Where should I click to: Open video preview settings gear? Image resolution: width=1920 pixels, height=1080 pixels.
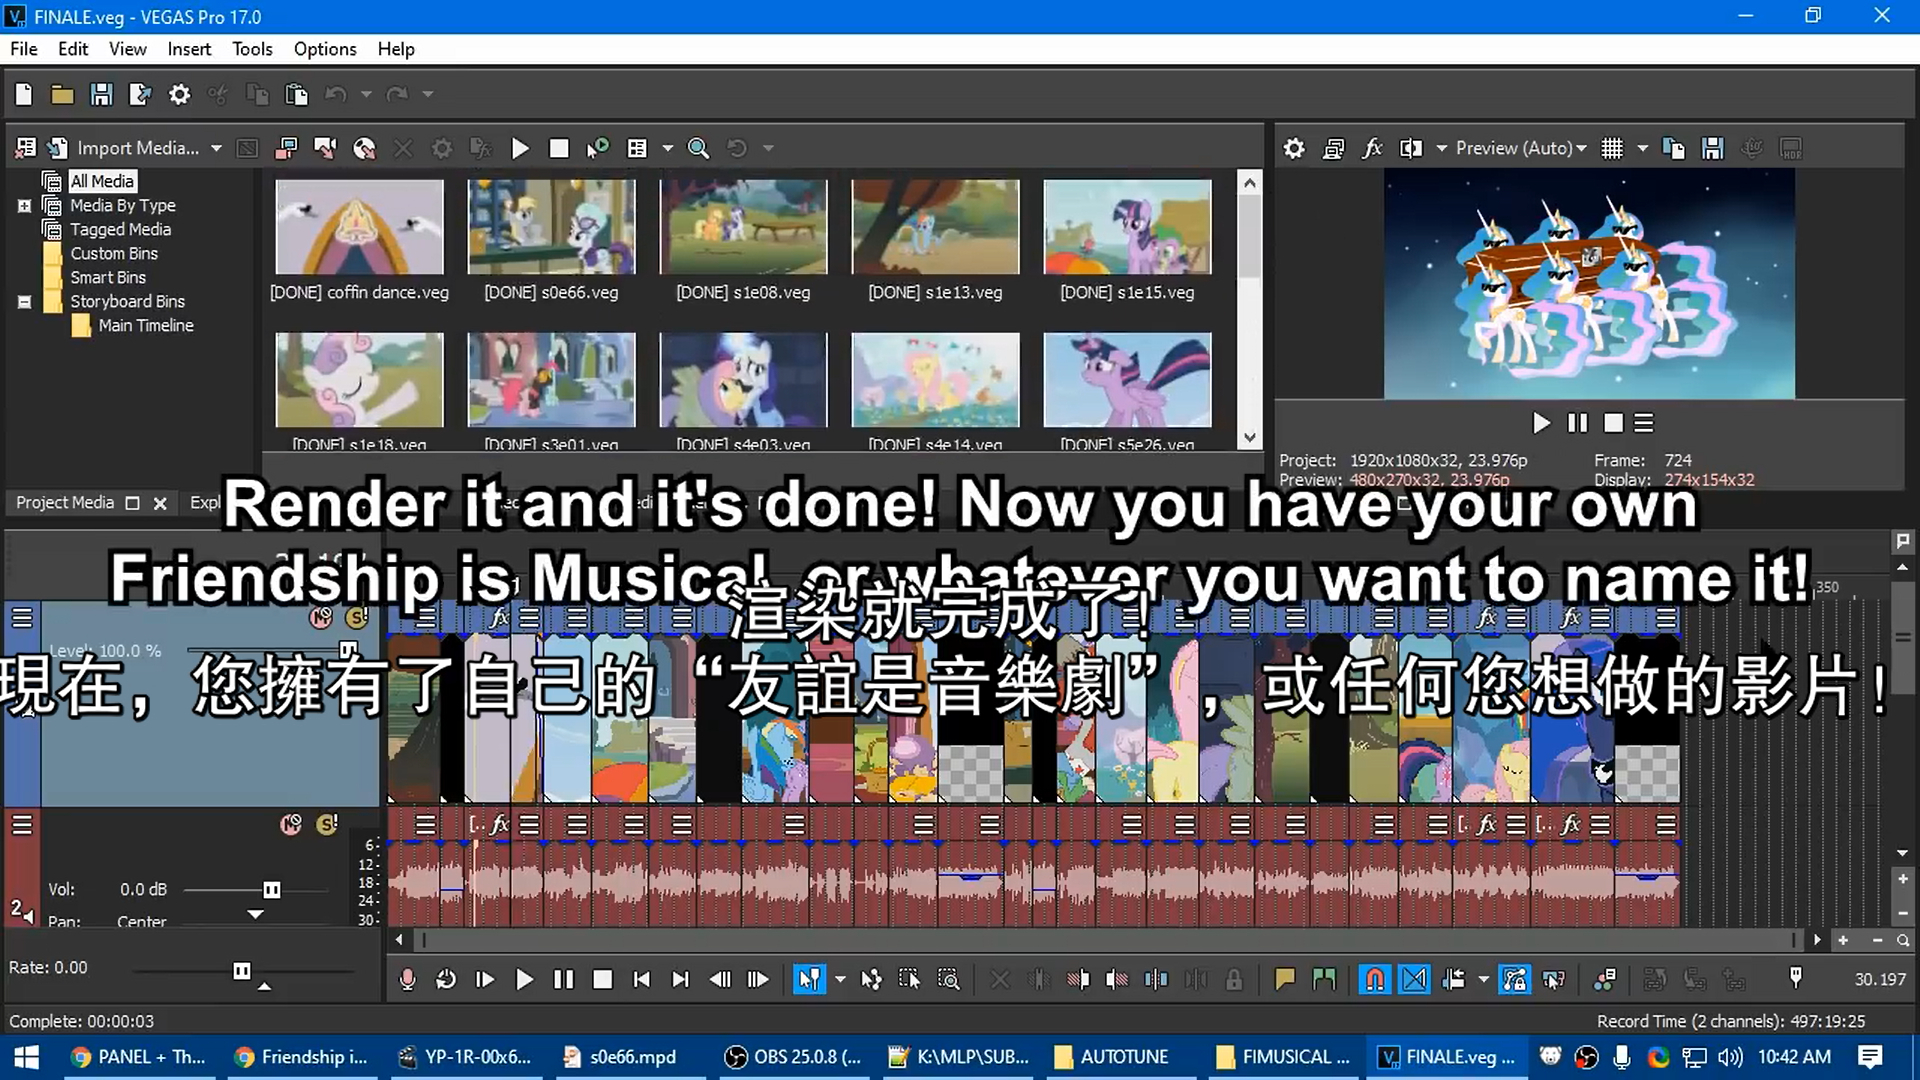pyautogui.click(x=1294, y=148)
